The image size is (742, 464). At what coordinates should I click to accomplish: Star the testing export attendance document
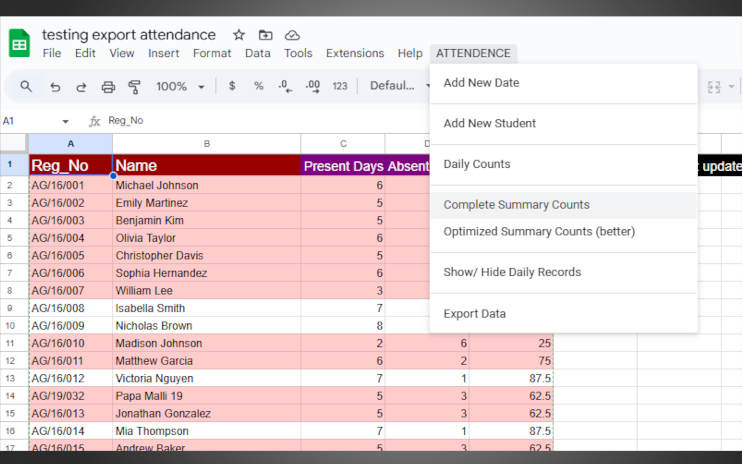coord(239,35)
